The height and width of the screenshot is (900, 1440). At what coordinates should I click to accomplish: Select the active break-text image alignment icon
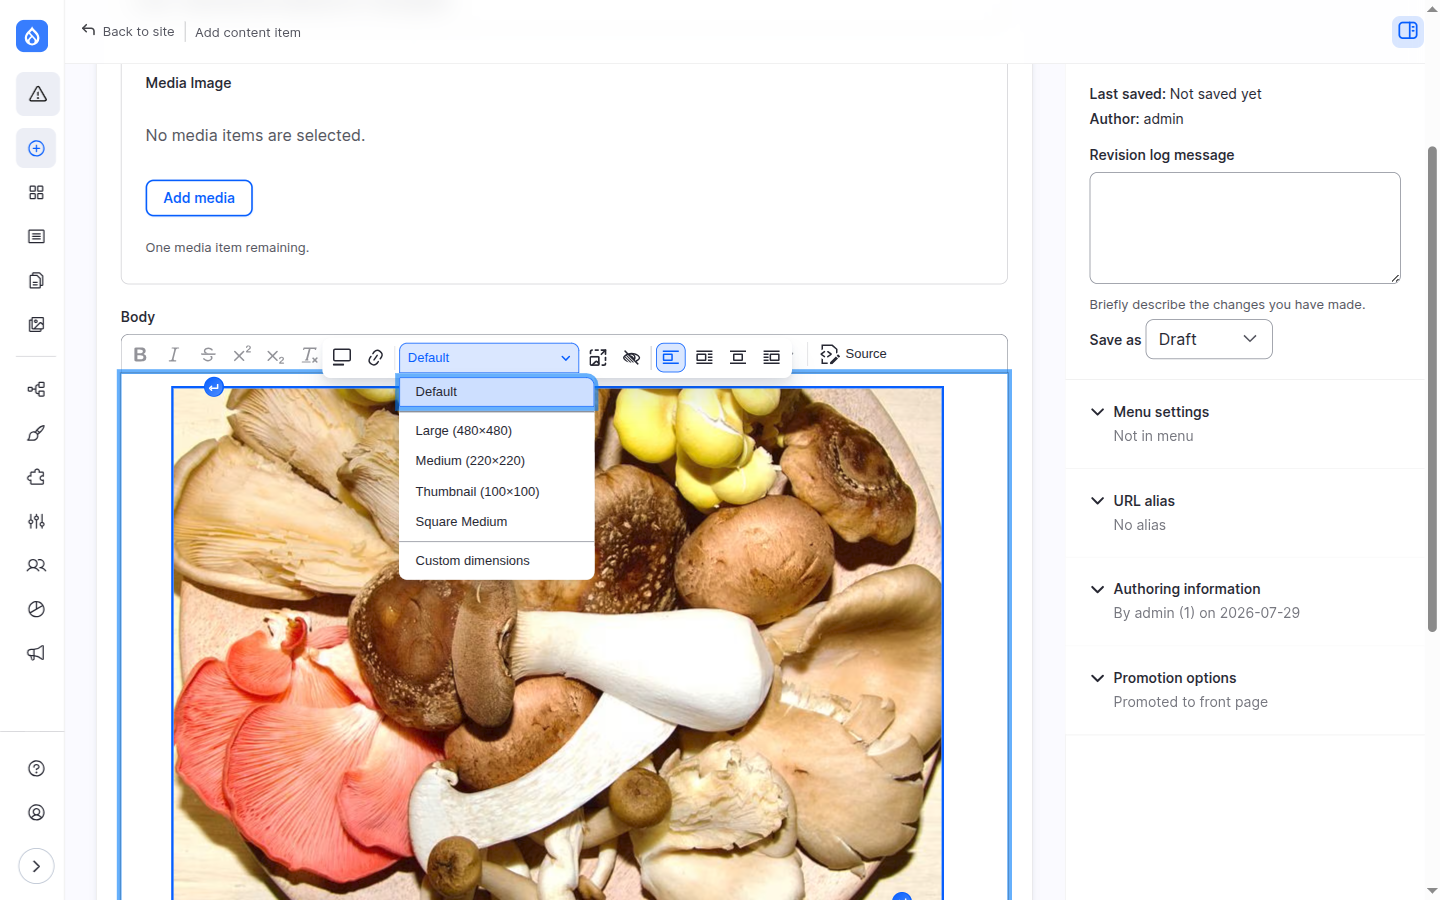click(x=671, y=357)
